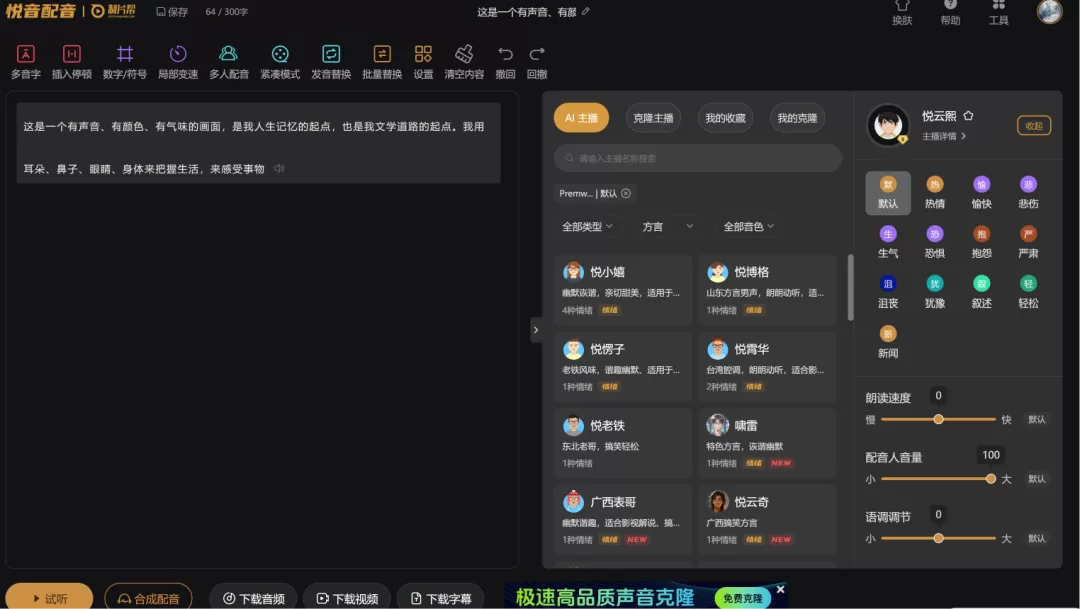1080x609 pixels.
Task: Open the 设置 settings tool
Action: coord(423,62)
